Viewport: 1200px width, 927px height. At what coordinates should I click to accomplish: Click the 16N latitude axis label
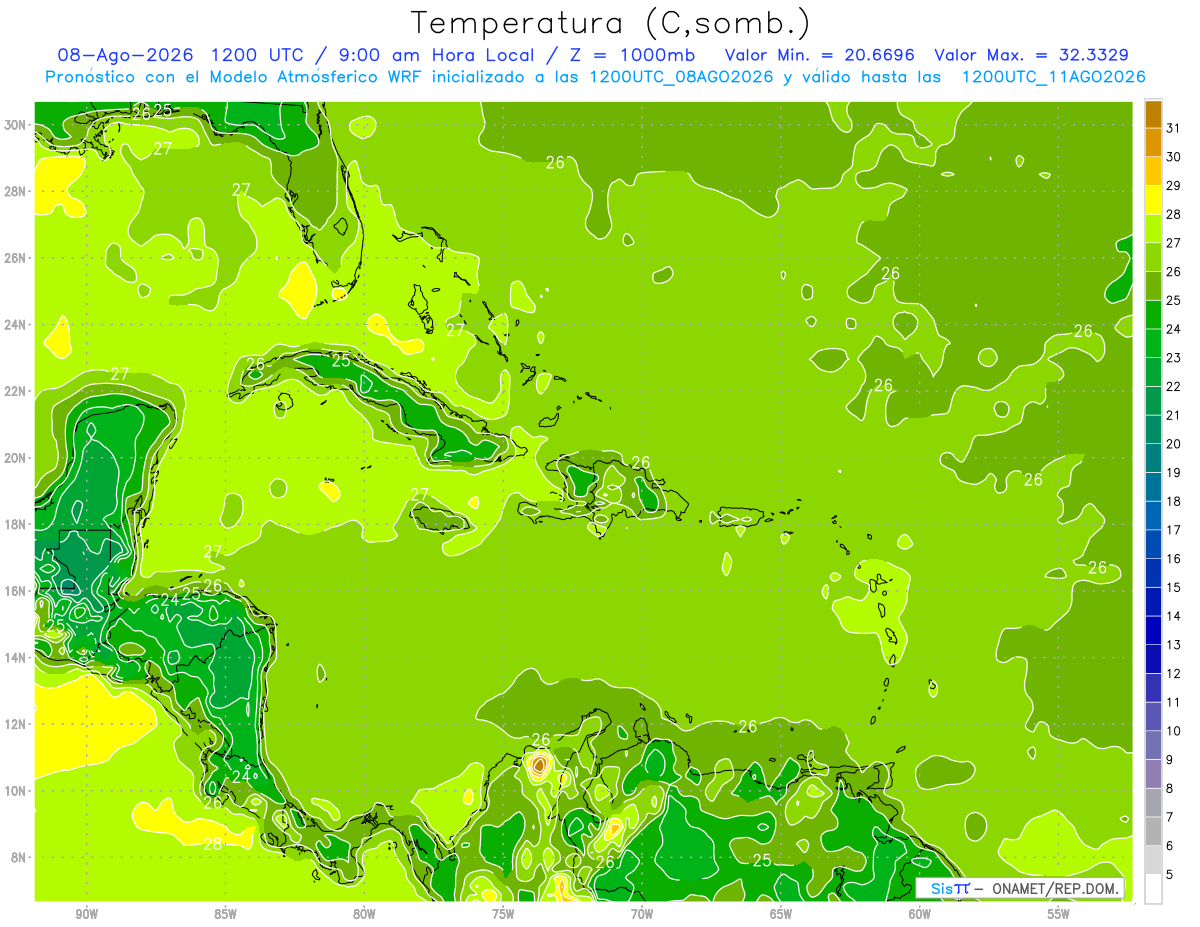pos(15,591)
